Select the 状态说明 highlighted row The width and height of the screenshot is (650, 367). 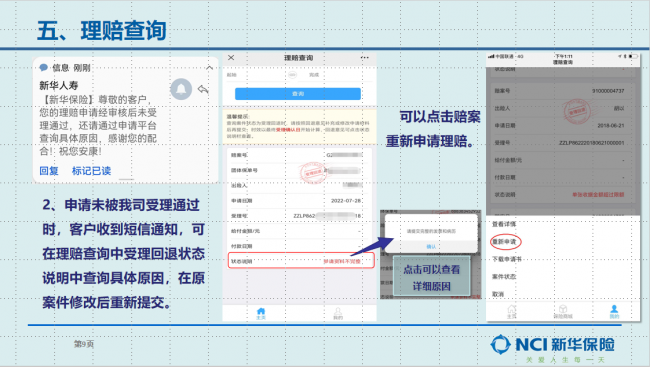pyautogui.click(x=301, y=261)
